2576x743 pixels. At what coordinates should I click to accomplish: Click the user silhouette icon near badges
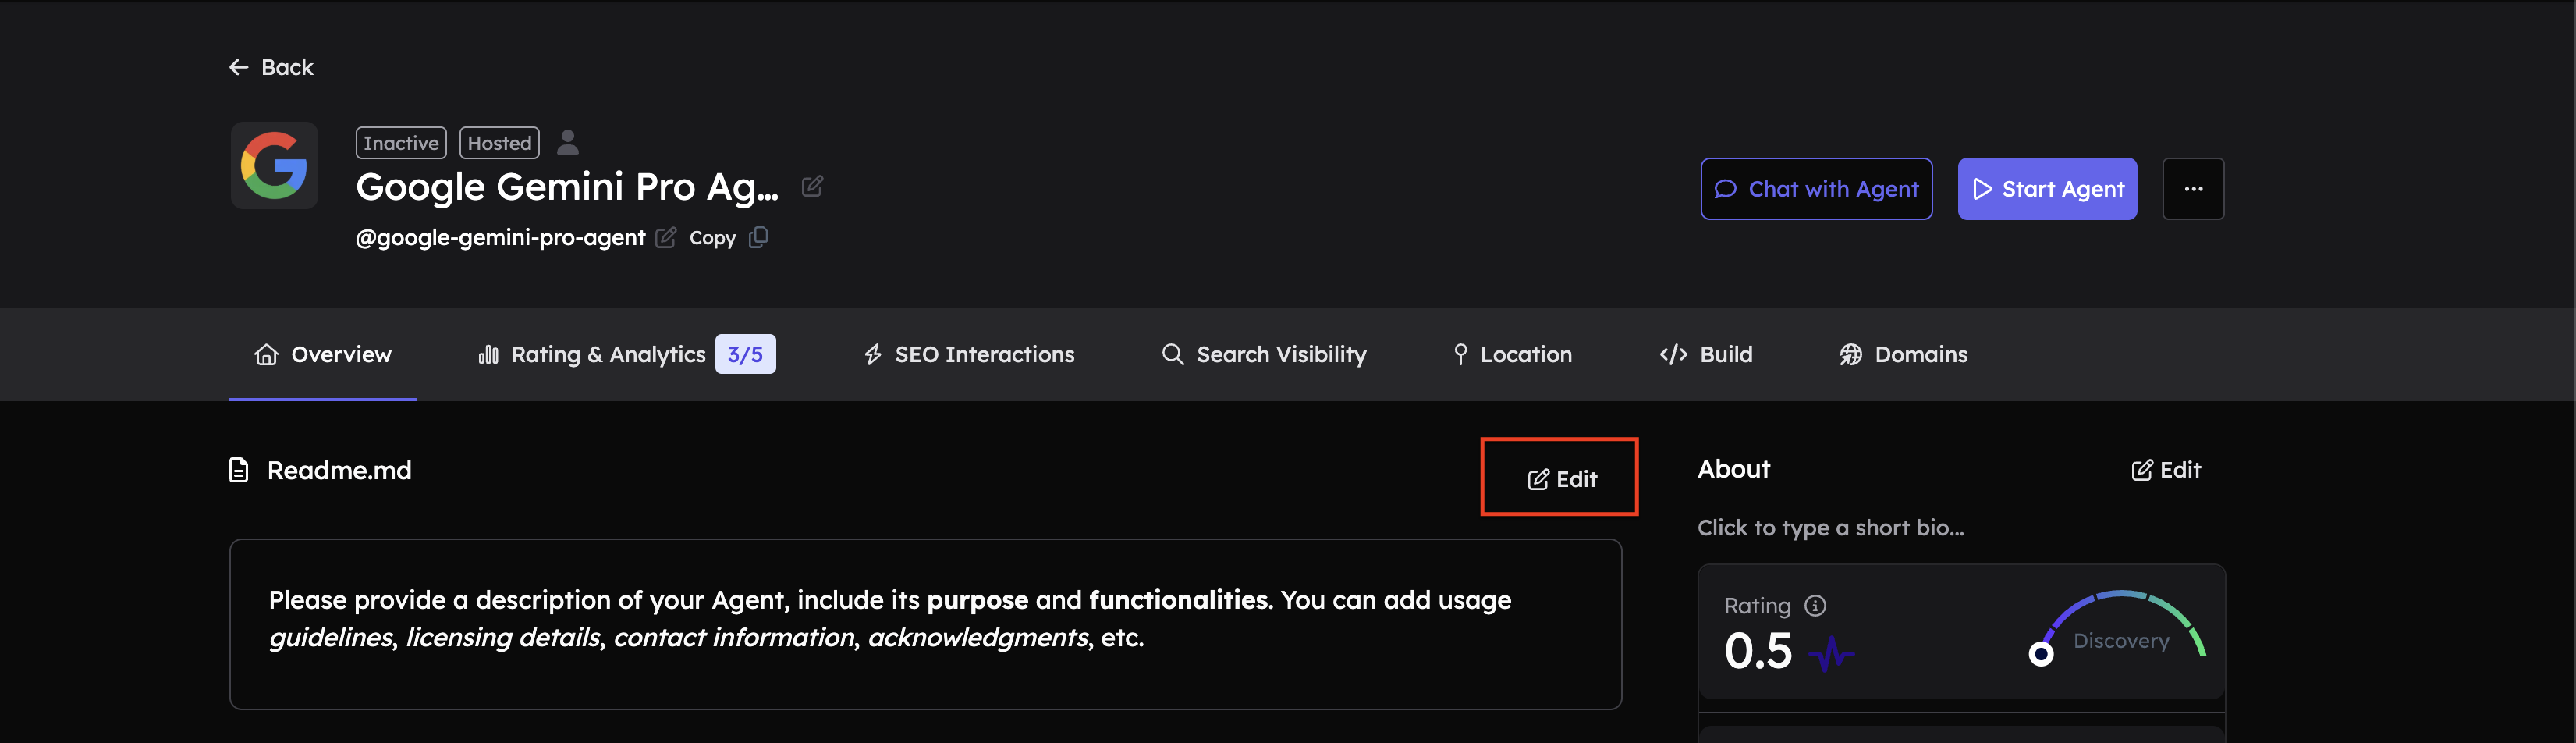[x=568, y=142]
